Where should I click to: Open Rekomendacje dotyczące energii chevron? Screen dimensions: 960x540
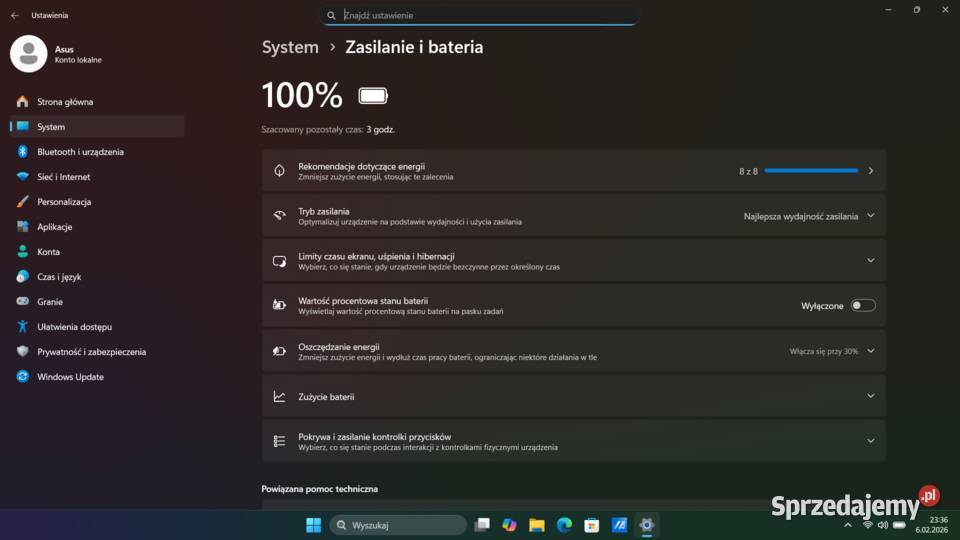[871, 171]
